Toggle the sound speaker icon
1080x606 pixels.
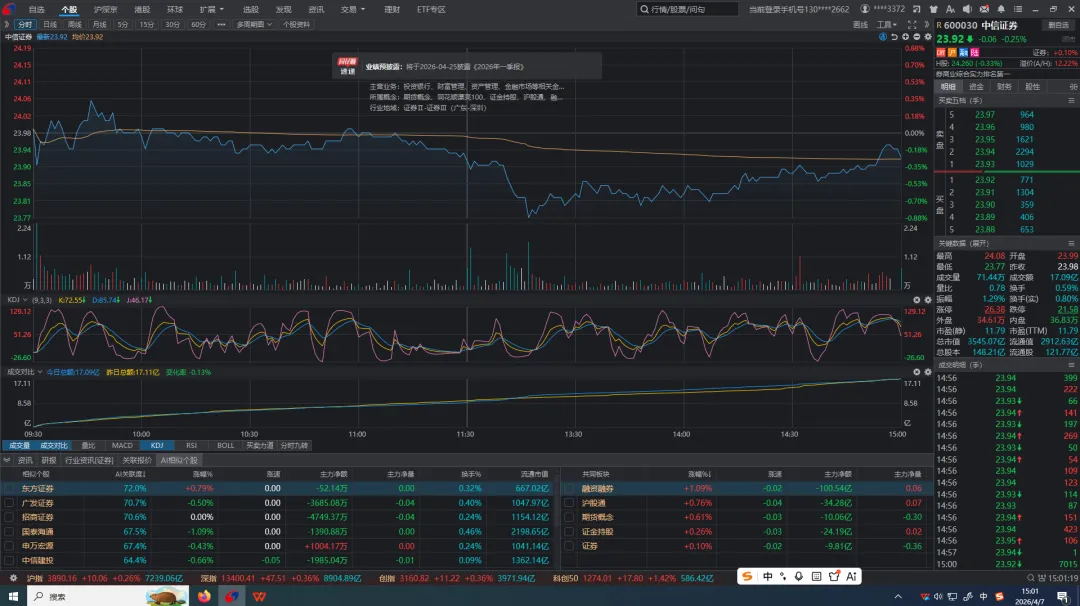(x=967, y=9)
